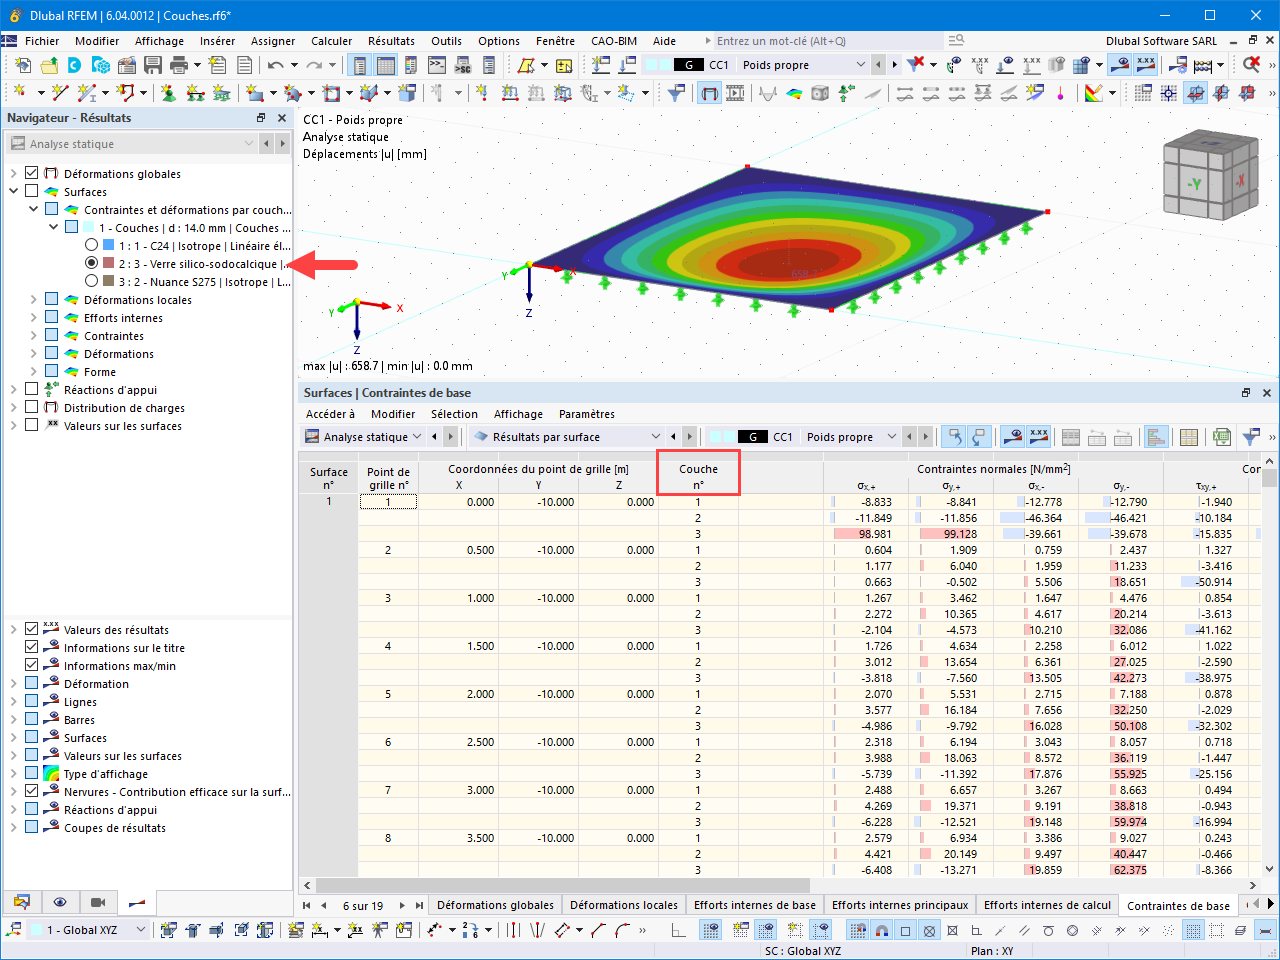Screen dimensions: 1280x960
Task: Uncheck Informations sur le titre checkbox
Action: pyautogui.click(x=32, y=648)
